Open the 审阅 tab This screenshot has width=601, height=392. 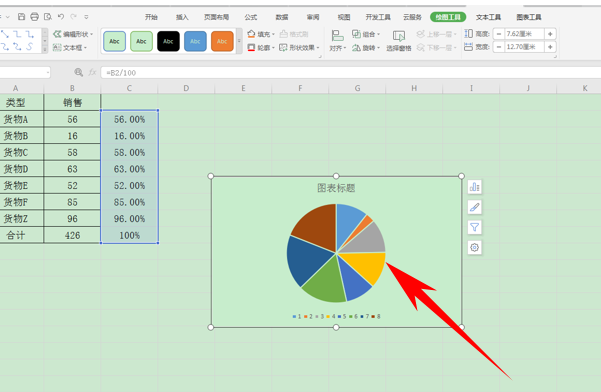[313, 17]
